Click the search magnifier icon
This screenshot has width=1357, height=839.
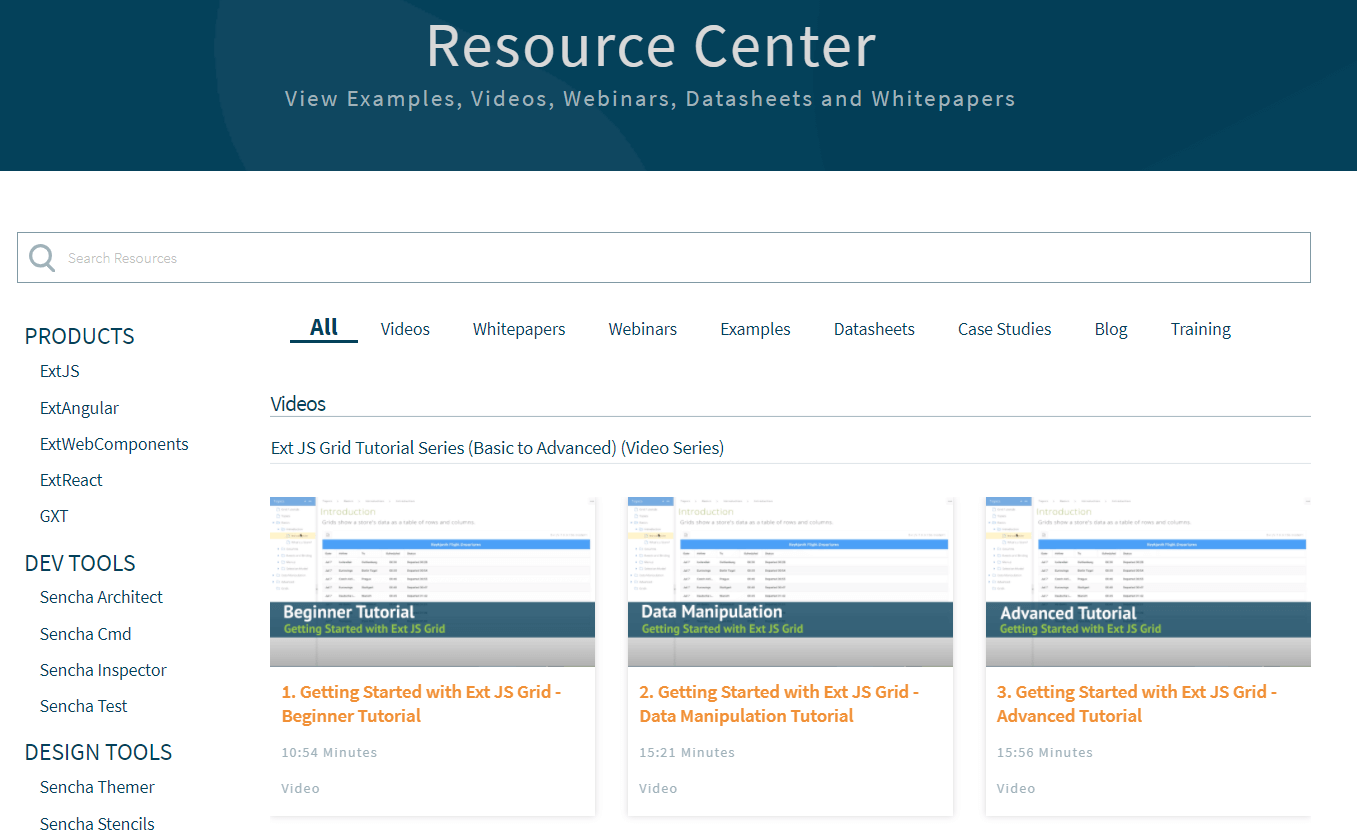coord(42,258)
